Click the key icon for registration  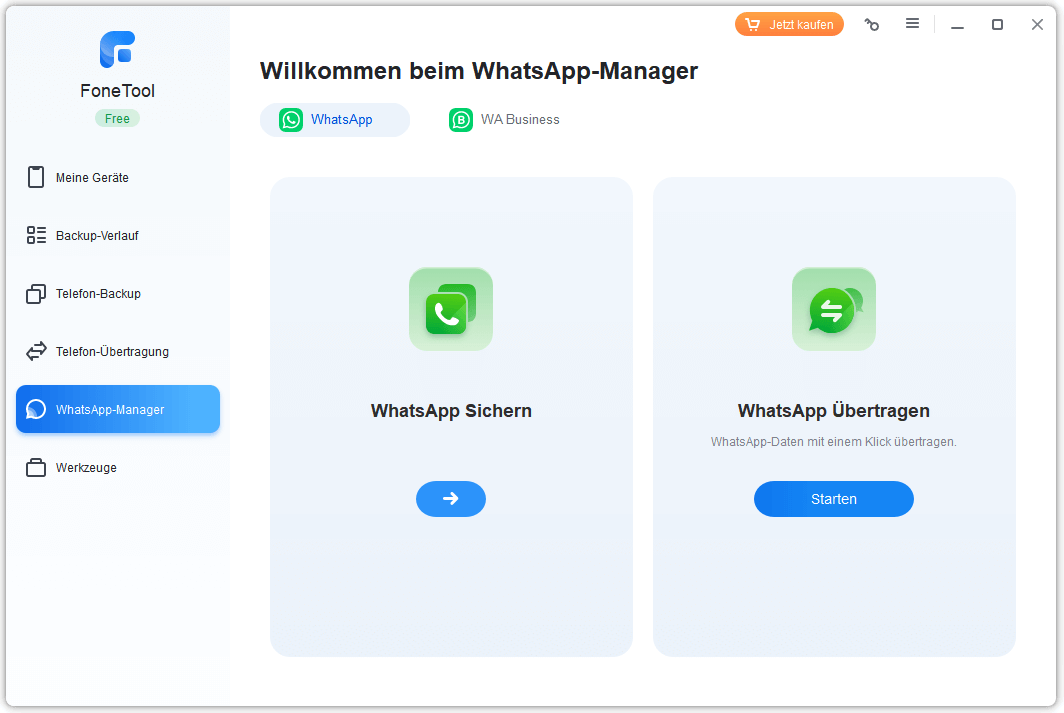click(872, 25)
